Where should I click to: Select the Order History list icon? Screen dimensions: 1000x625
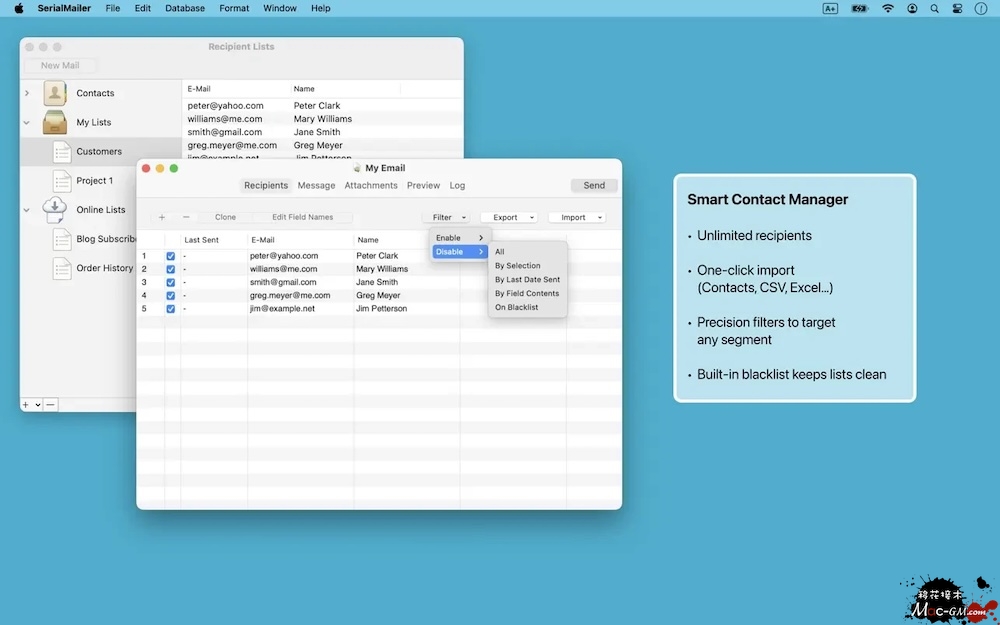tap(61, 268)
